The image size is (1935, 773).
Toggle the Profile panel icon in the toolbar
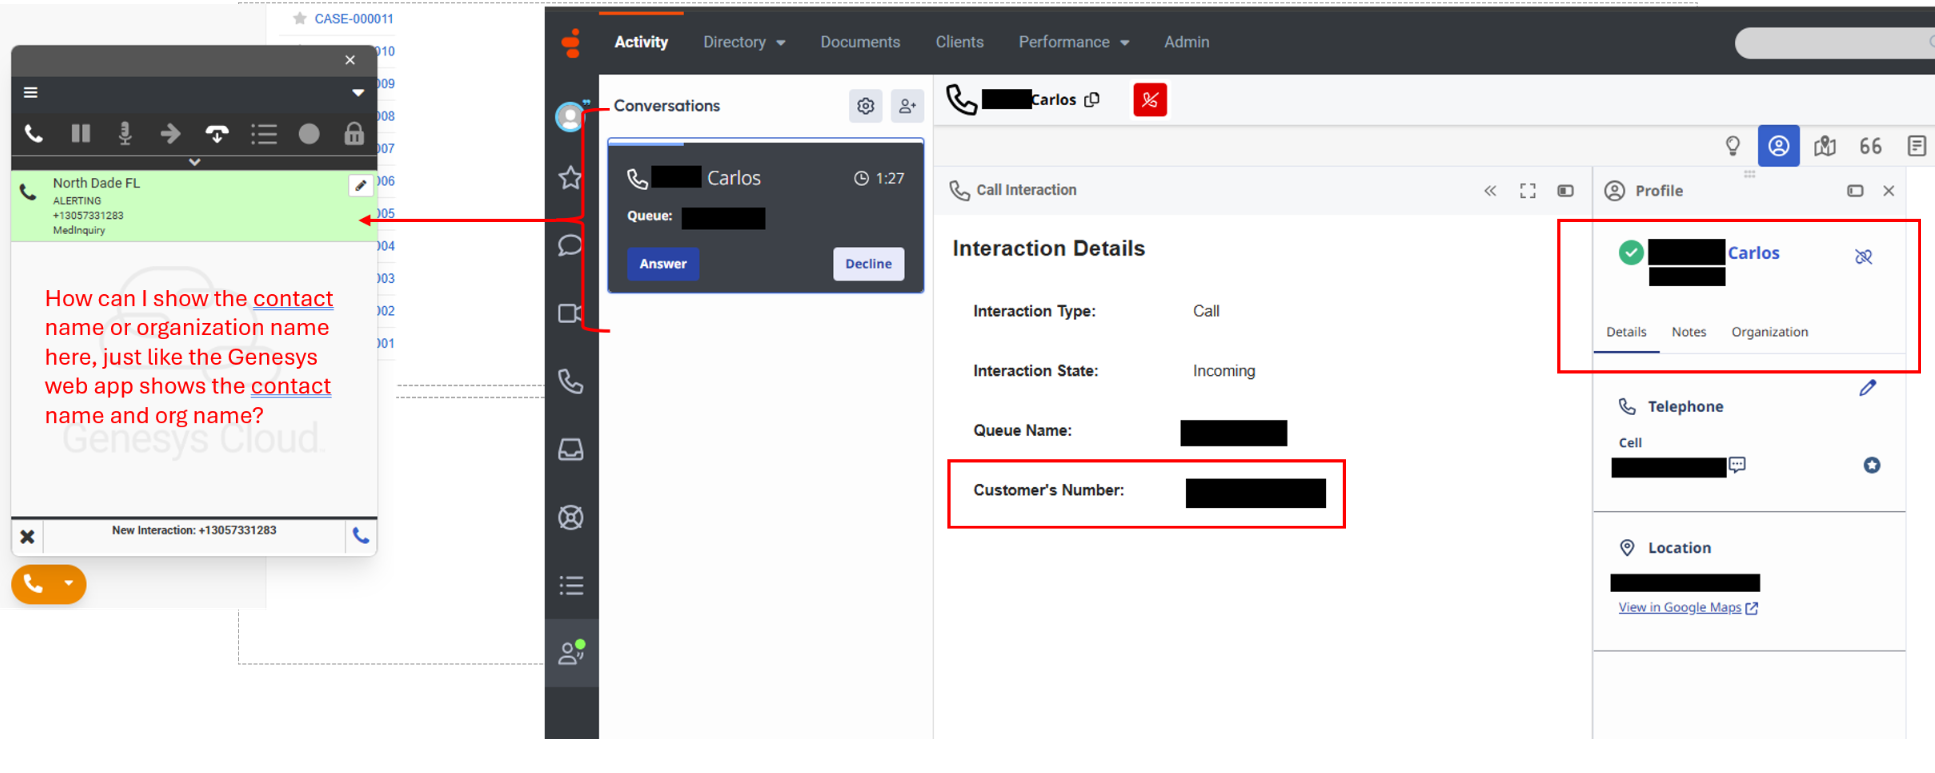[1779, 146]
